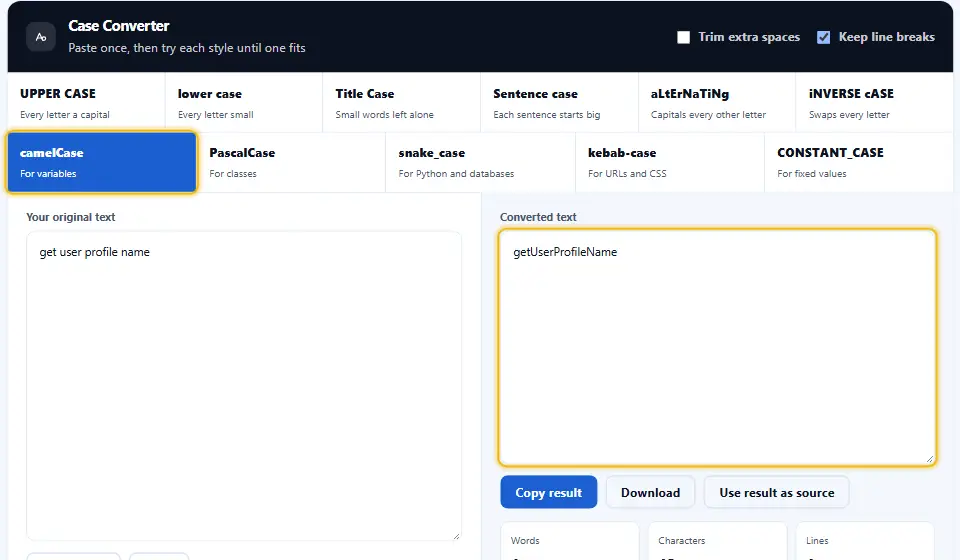960x560 pixels.
Task: Click the Download button
Action: [x=650, y=492]
